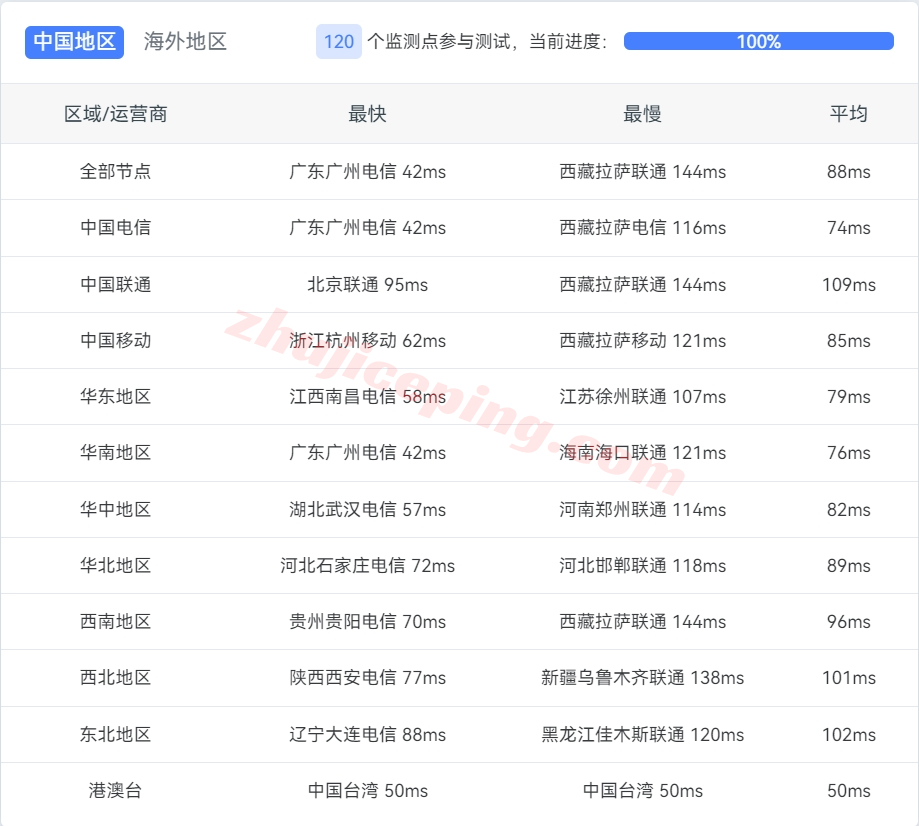Click the 88ms average for 全部节点

click(849, 171)
